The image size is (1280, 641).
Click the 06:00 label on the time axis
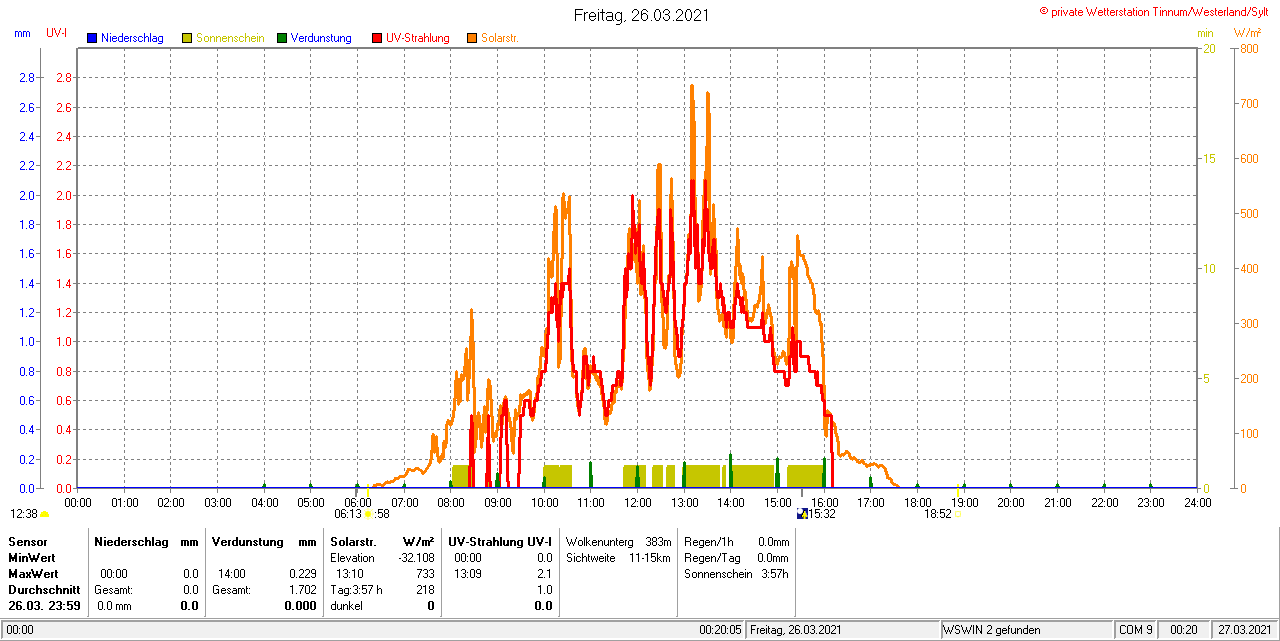[357, 502]
